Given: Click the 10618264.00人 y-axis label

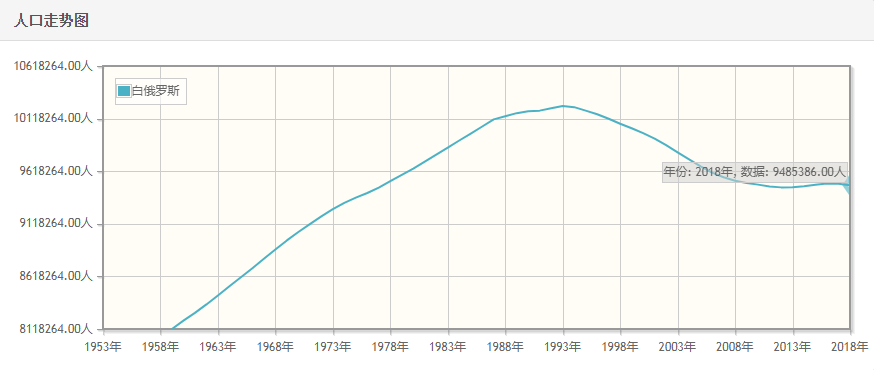Looking at the screenshot, I should pos(52,66).
